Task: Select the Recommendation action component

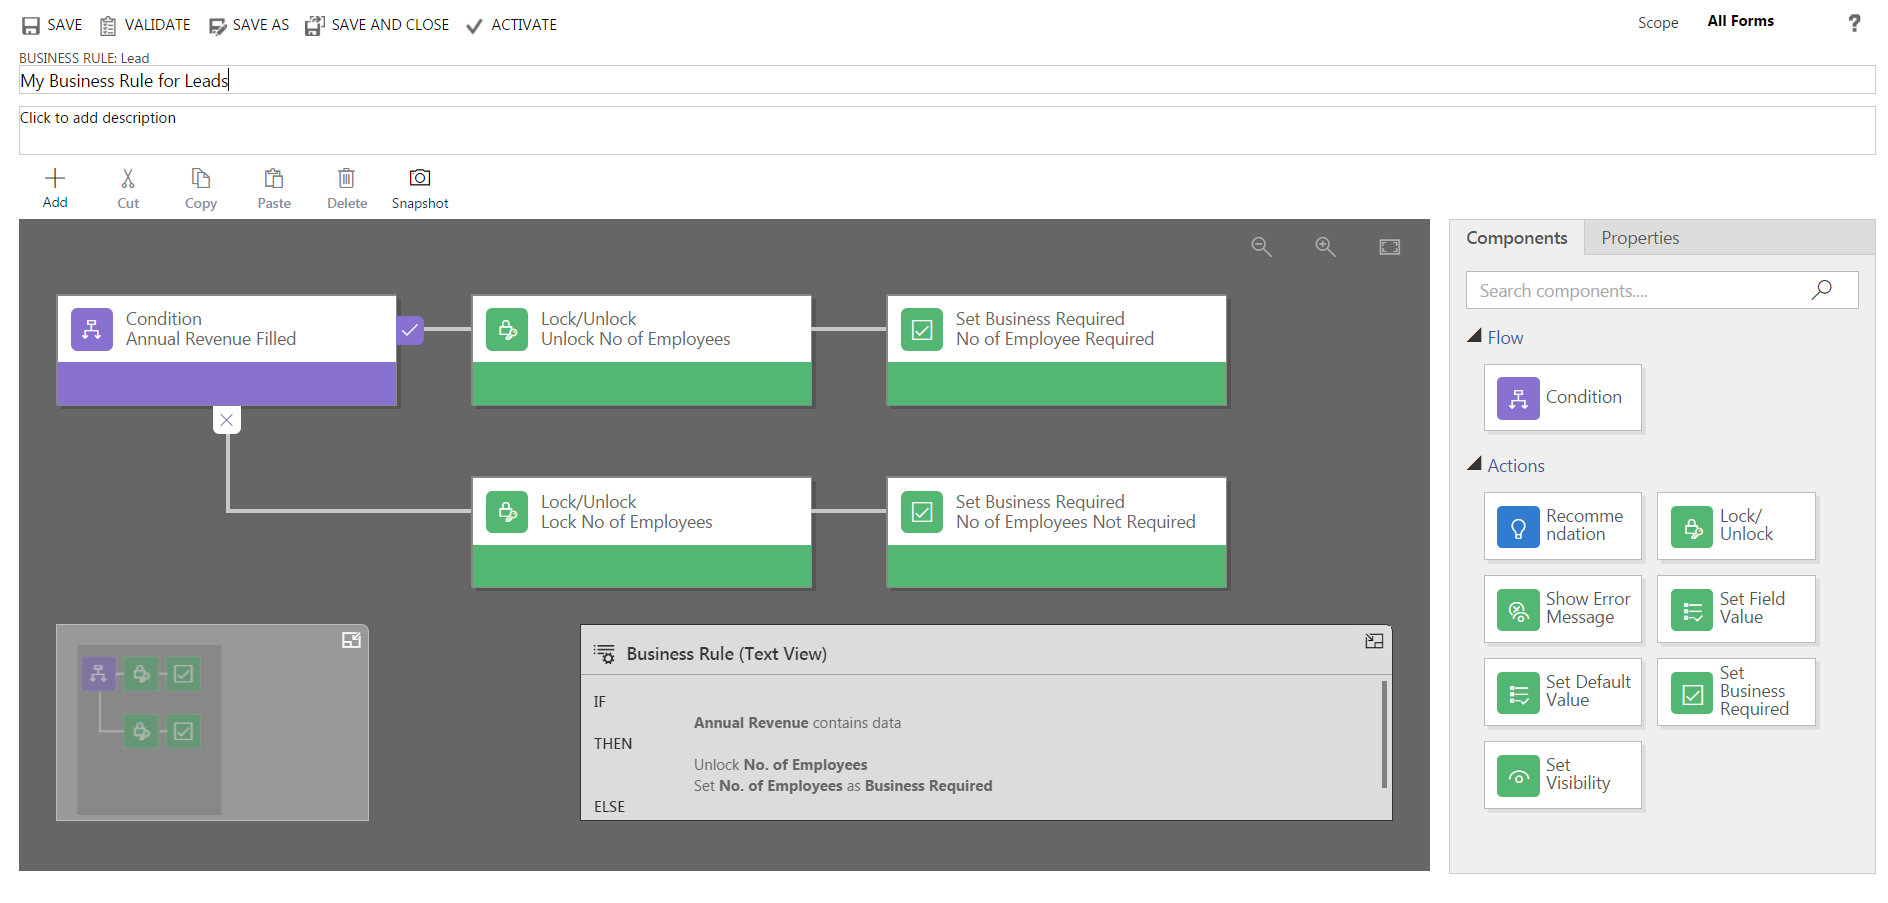Action: [x=1562, y=526]
